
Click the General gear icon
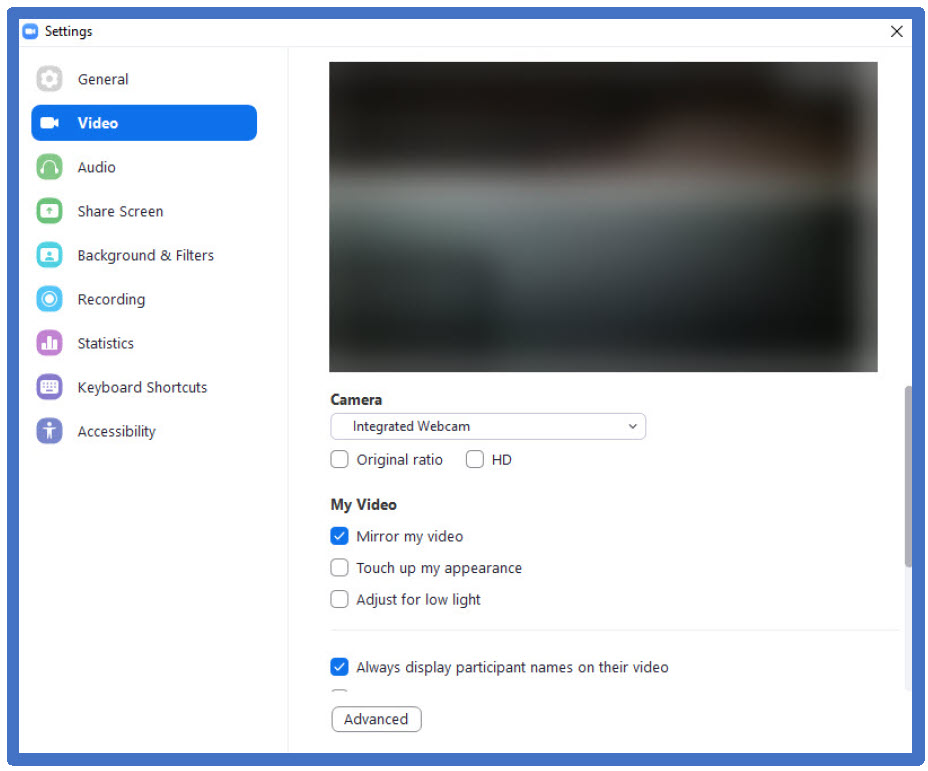coord(49,79)
